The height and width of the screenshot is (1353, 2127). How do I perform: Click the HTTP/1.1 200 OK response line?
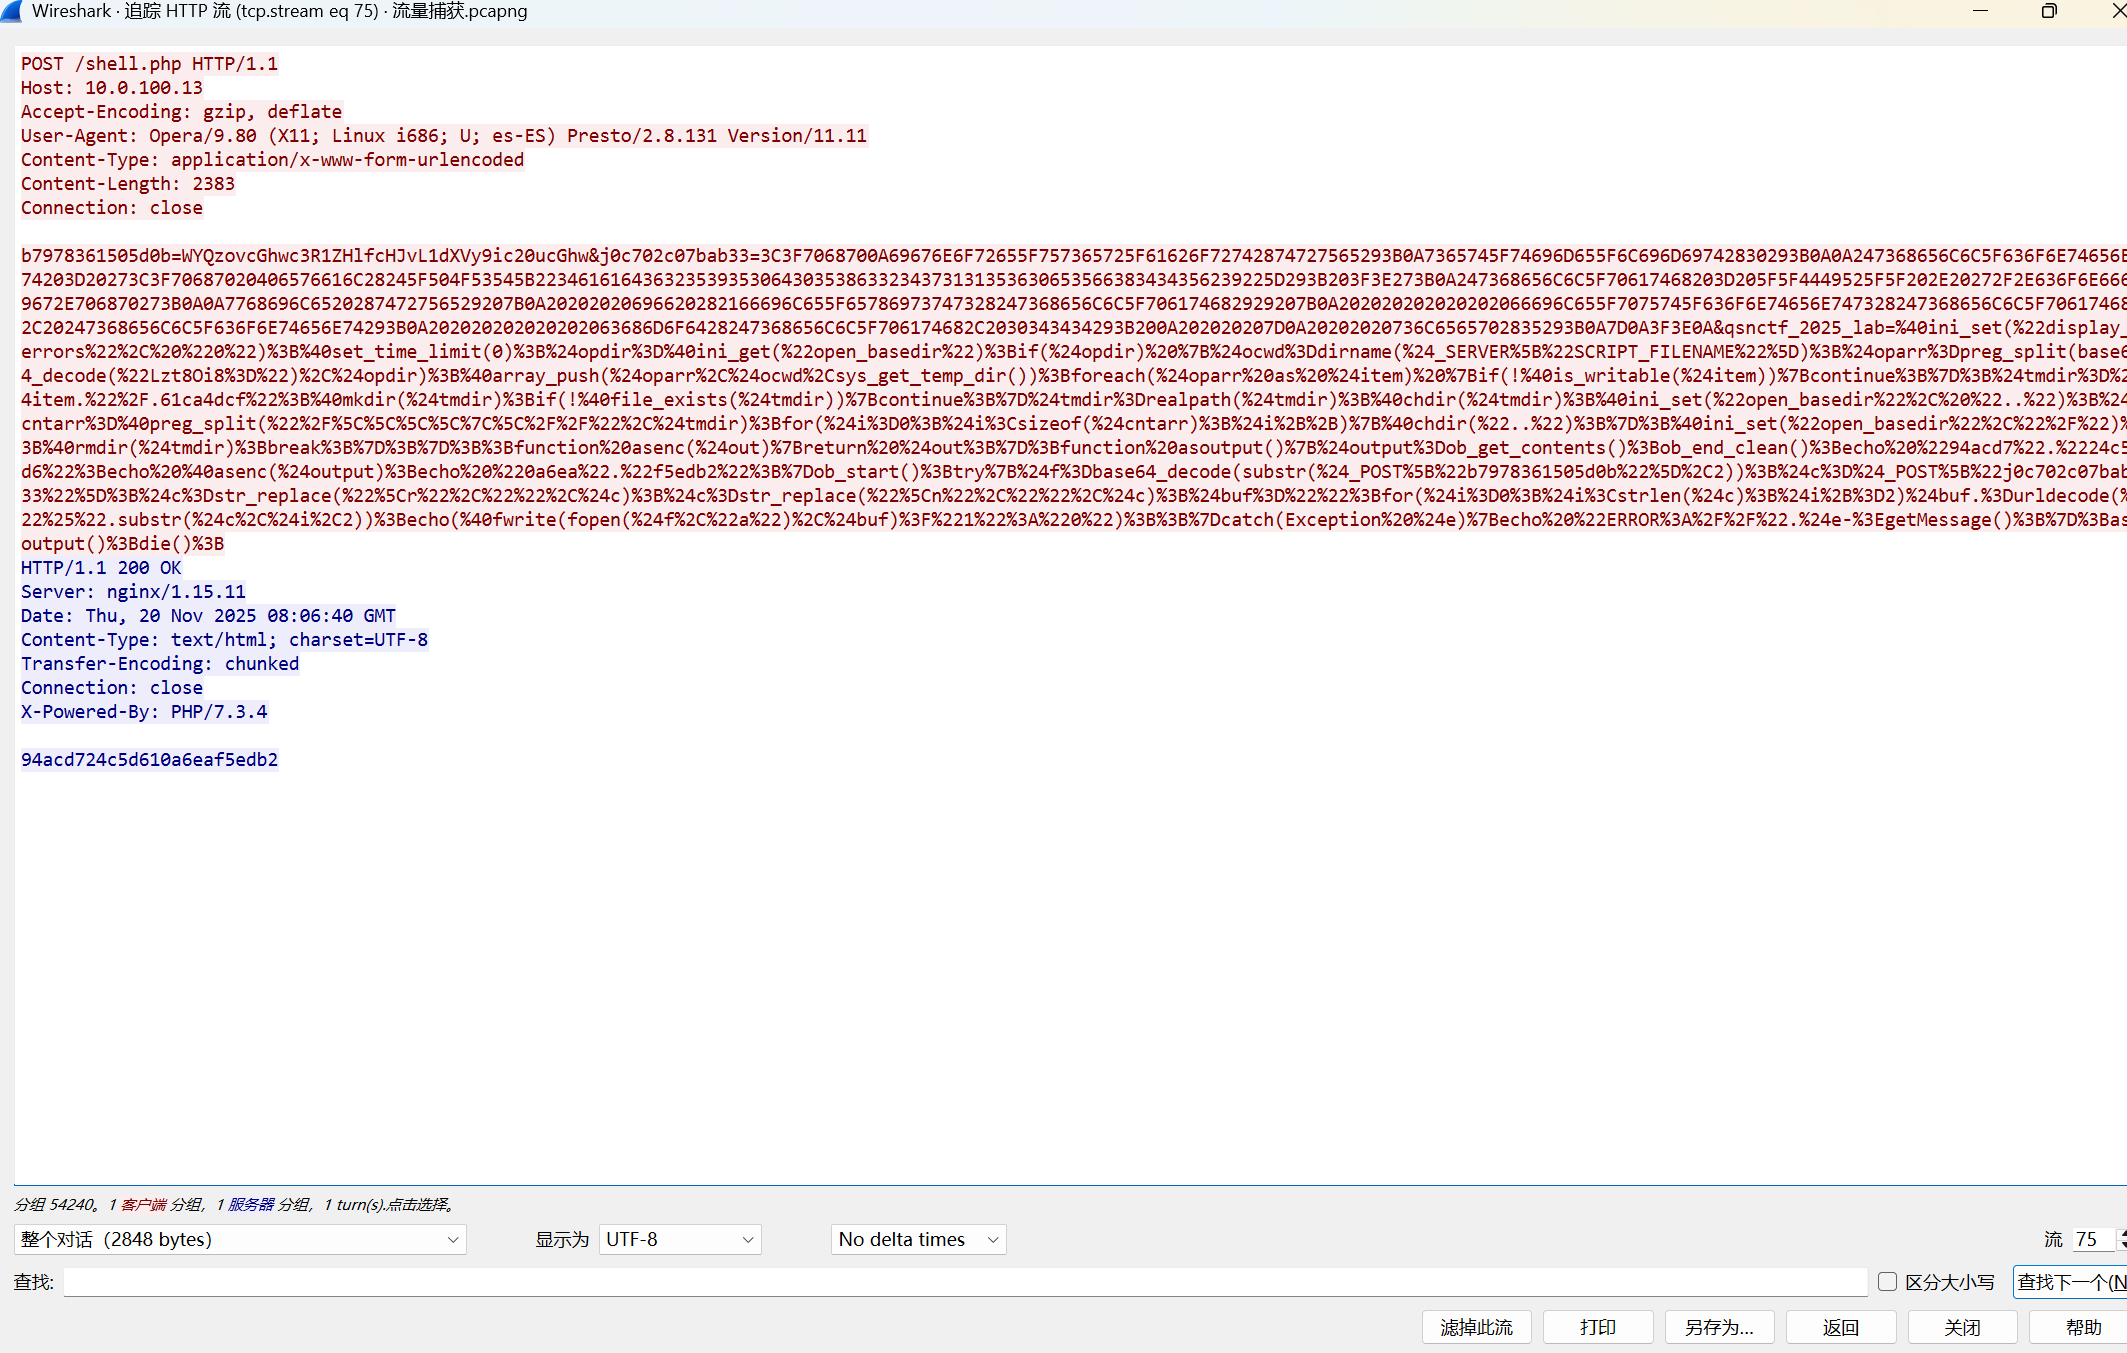[101, 568]
